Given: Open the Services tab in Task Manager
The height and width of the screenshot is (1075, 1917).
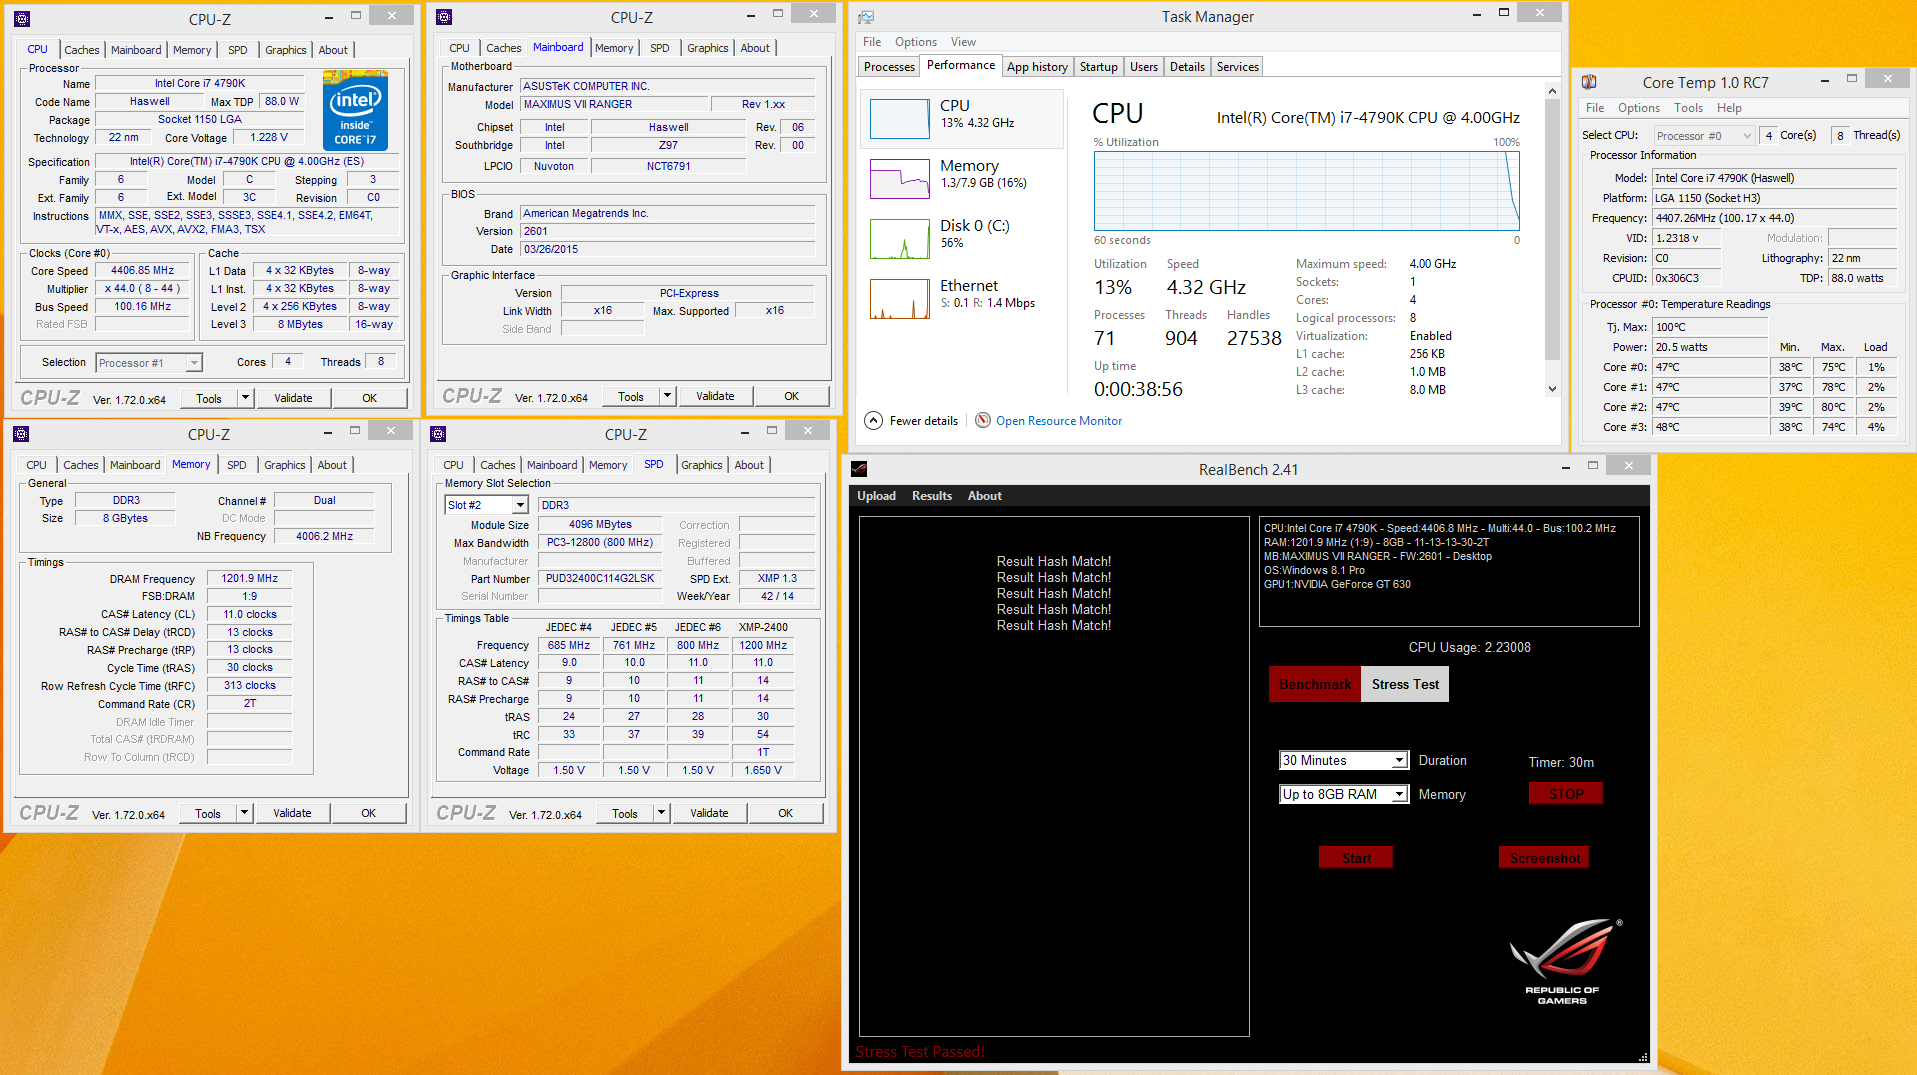Looking at the screenshot, I should pyautogui.click(x=1237, y=67).
